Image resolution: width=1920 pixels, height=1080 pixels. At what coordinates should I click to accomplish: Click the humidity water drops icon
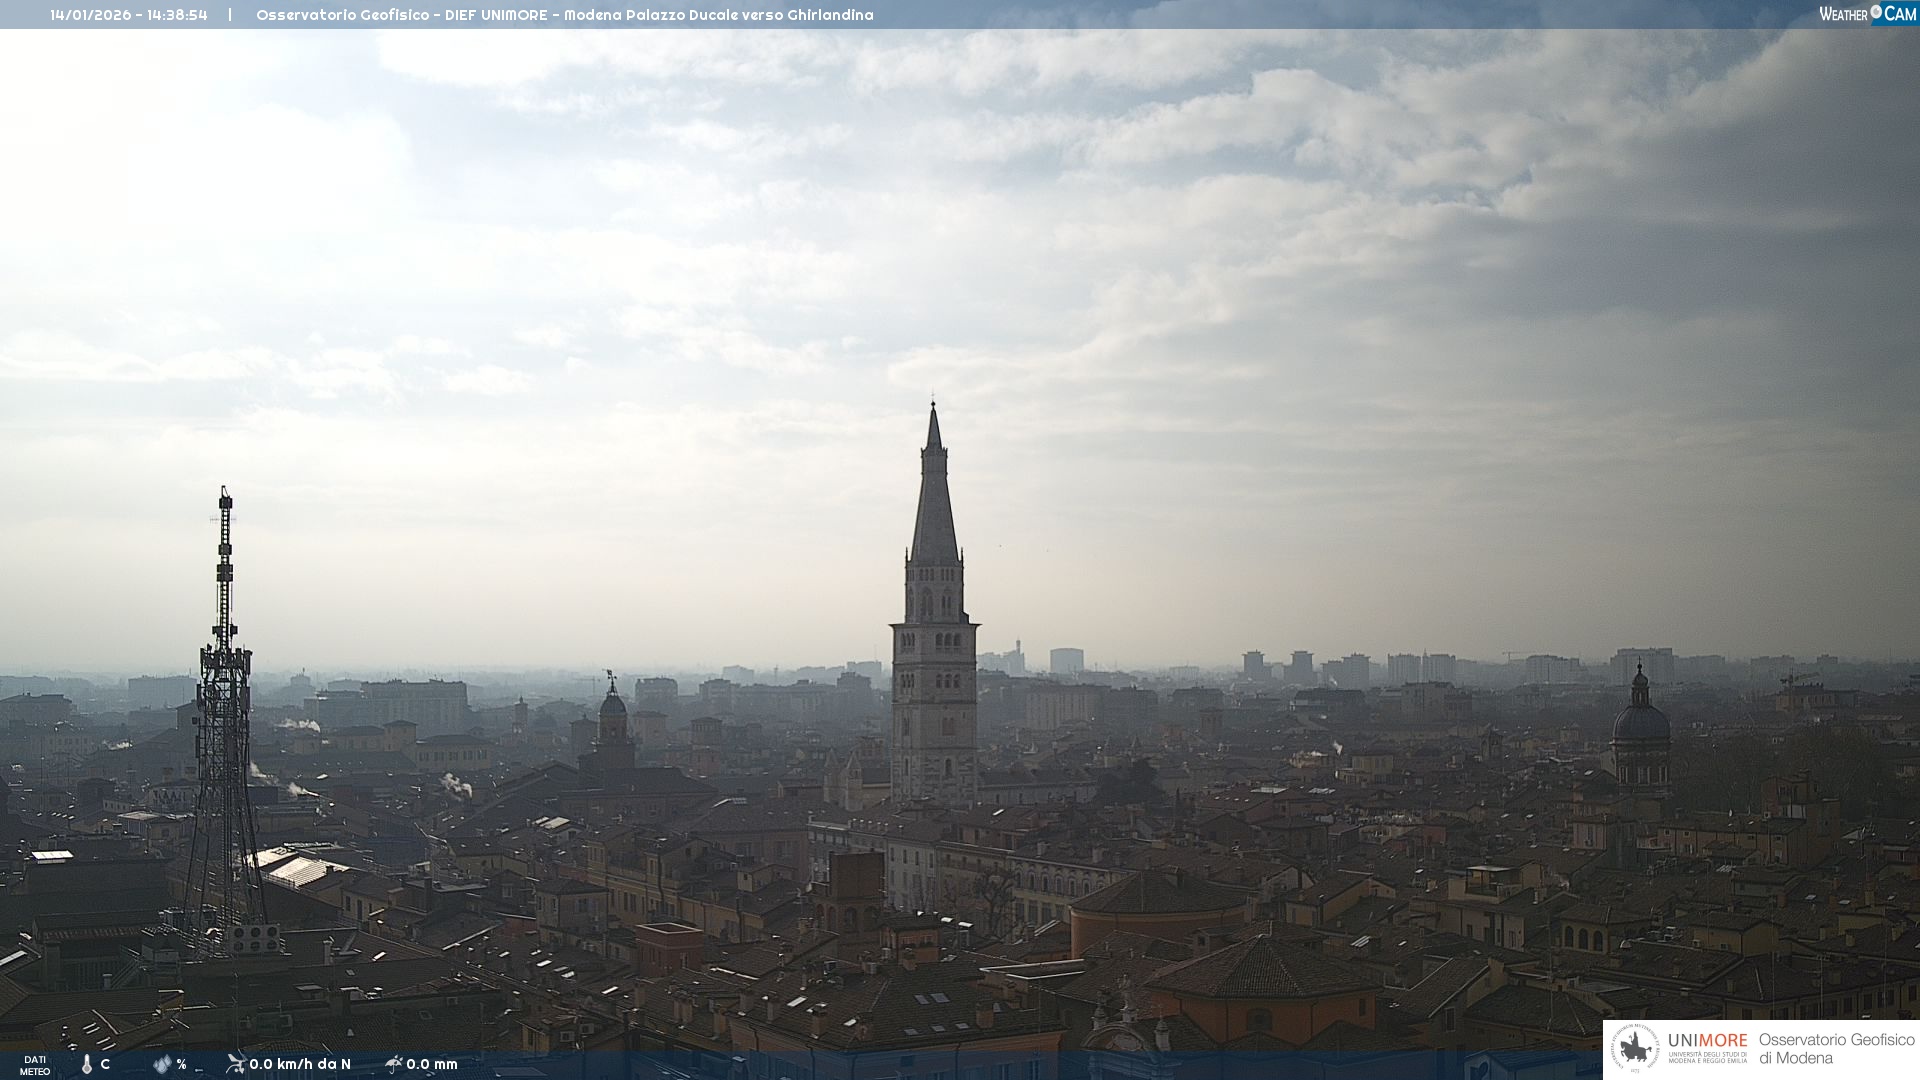click(x=162, y=1064)
